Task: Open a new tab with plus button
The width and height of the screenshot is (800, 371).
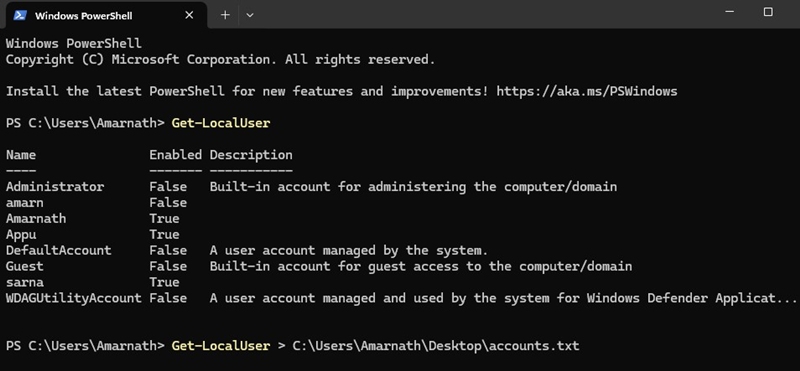Action: click(225, 15)
